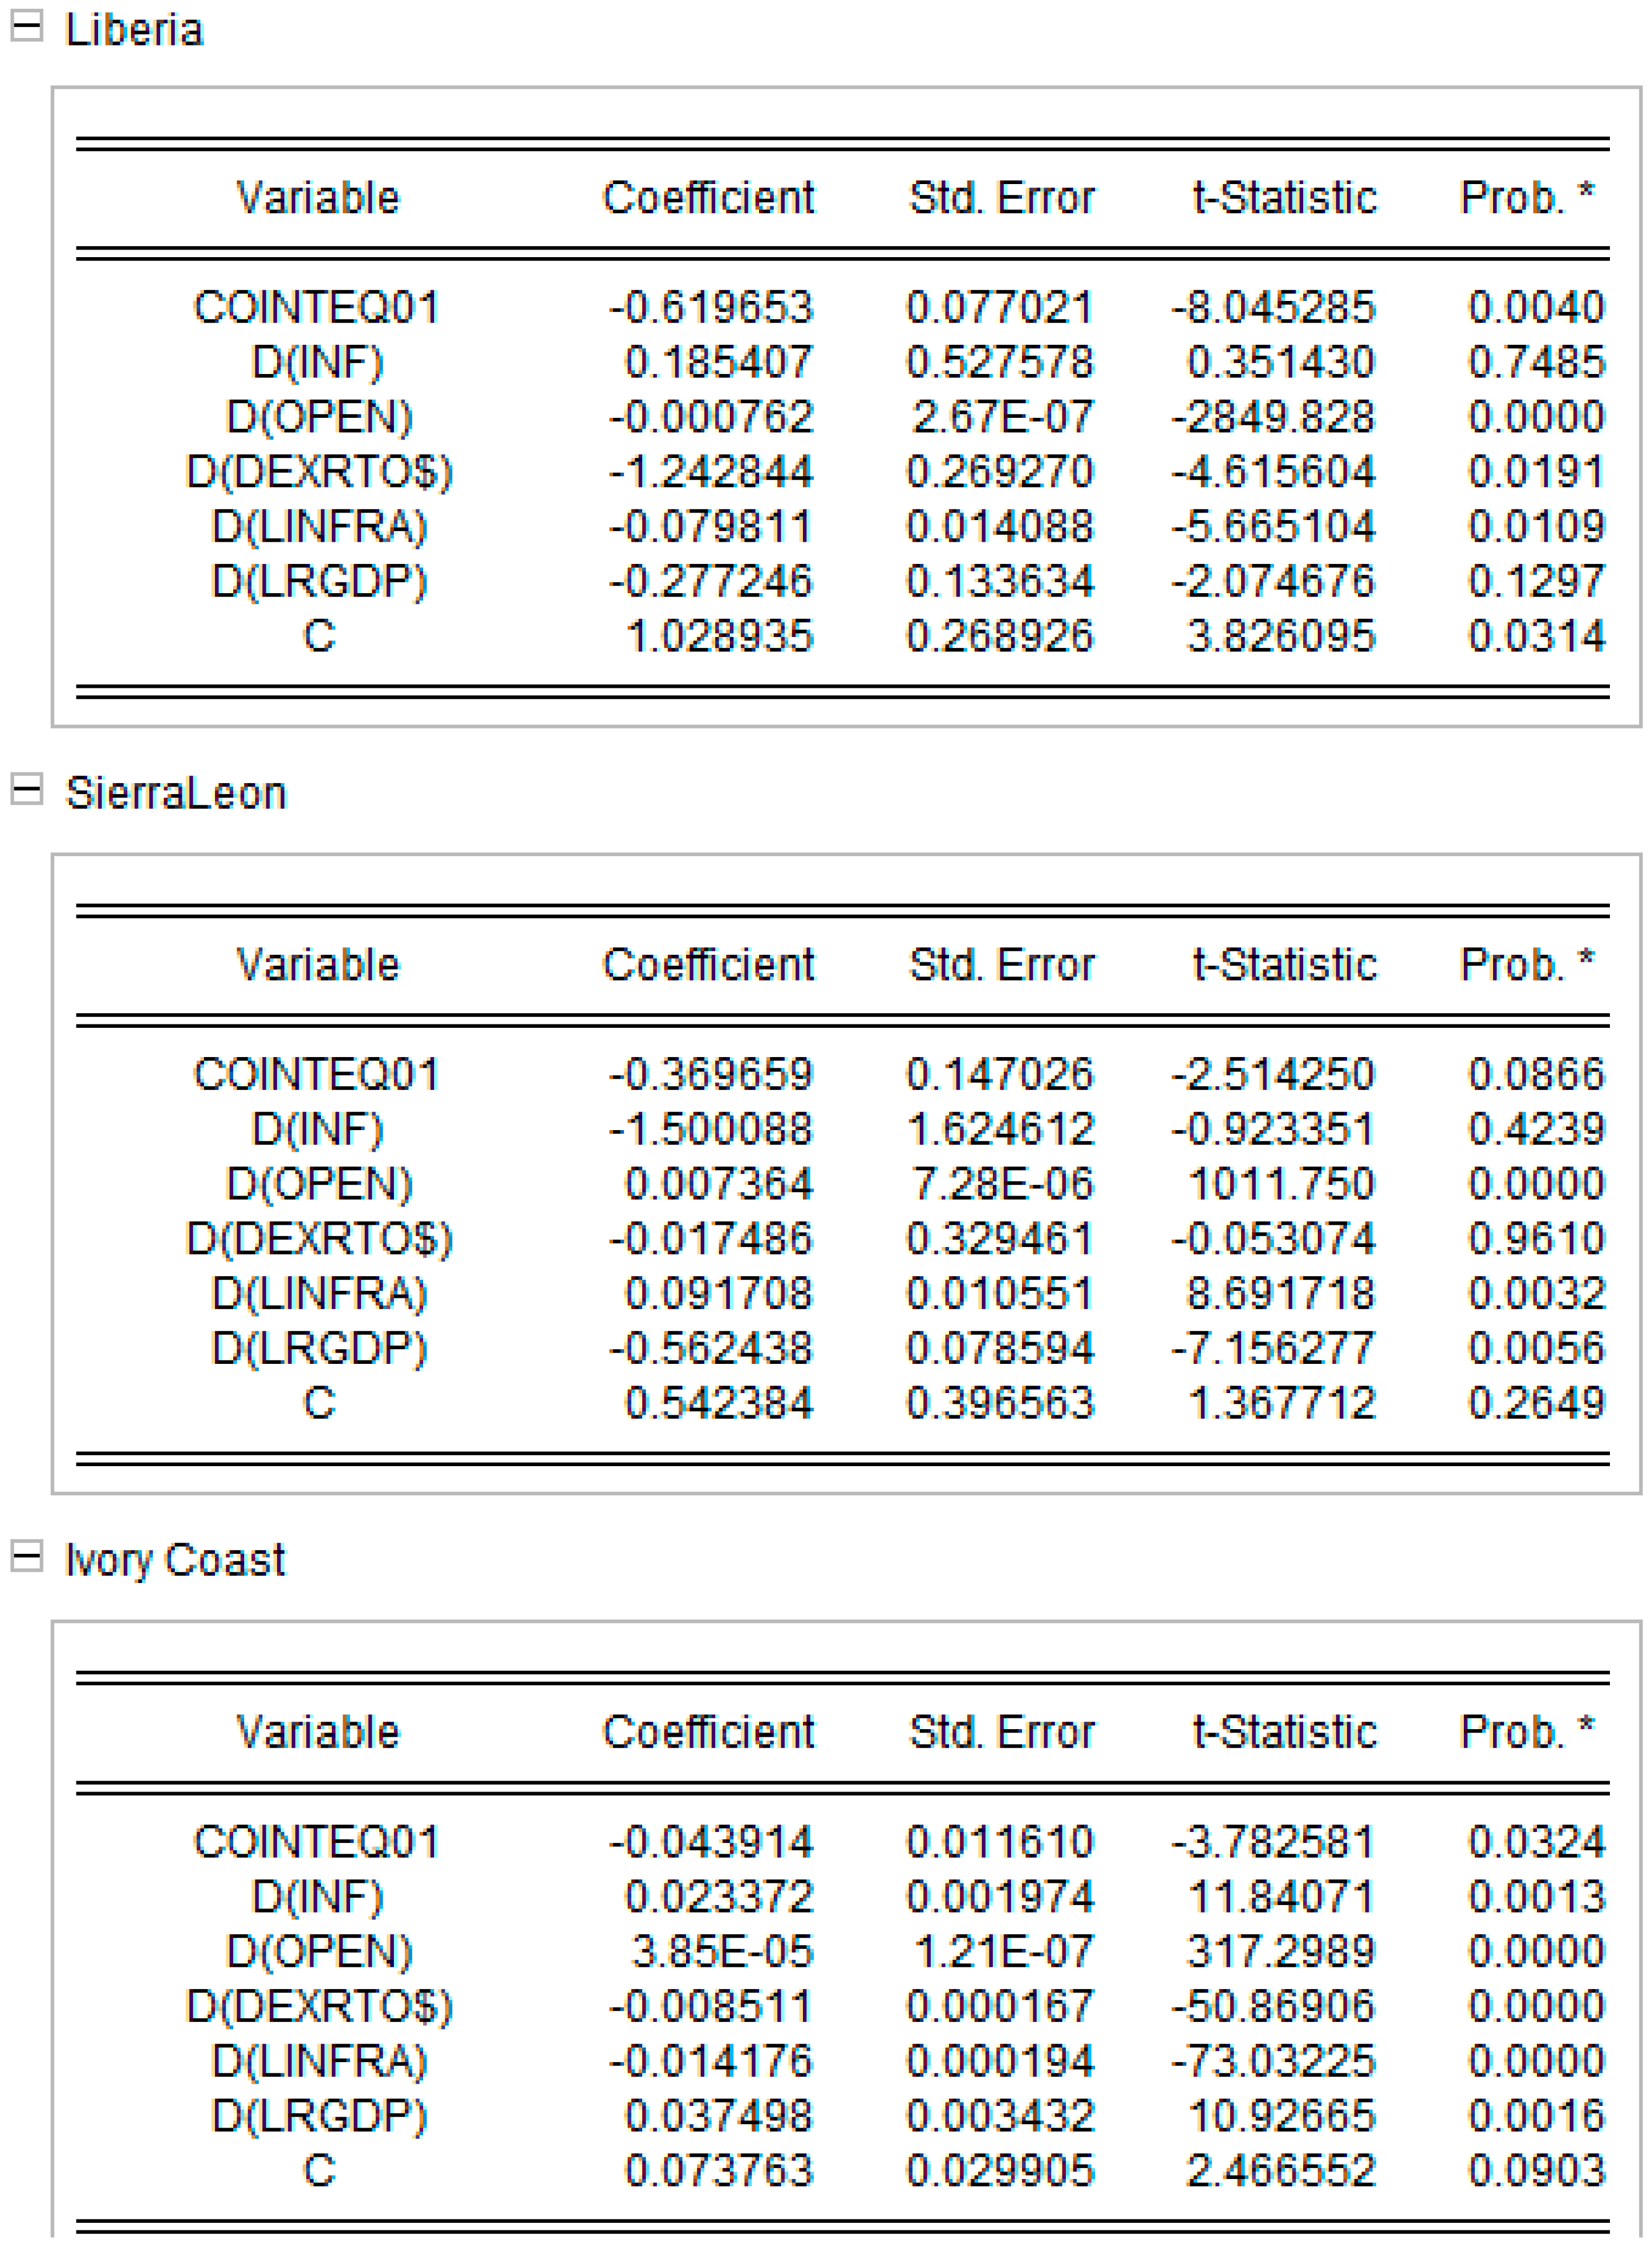The height and width of the screenshot is (2248, 1652).
Task: Click SierraLeon D(LINFRA) coefficient 0.091708
Action: pos(718,1294)
